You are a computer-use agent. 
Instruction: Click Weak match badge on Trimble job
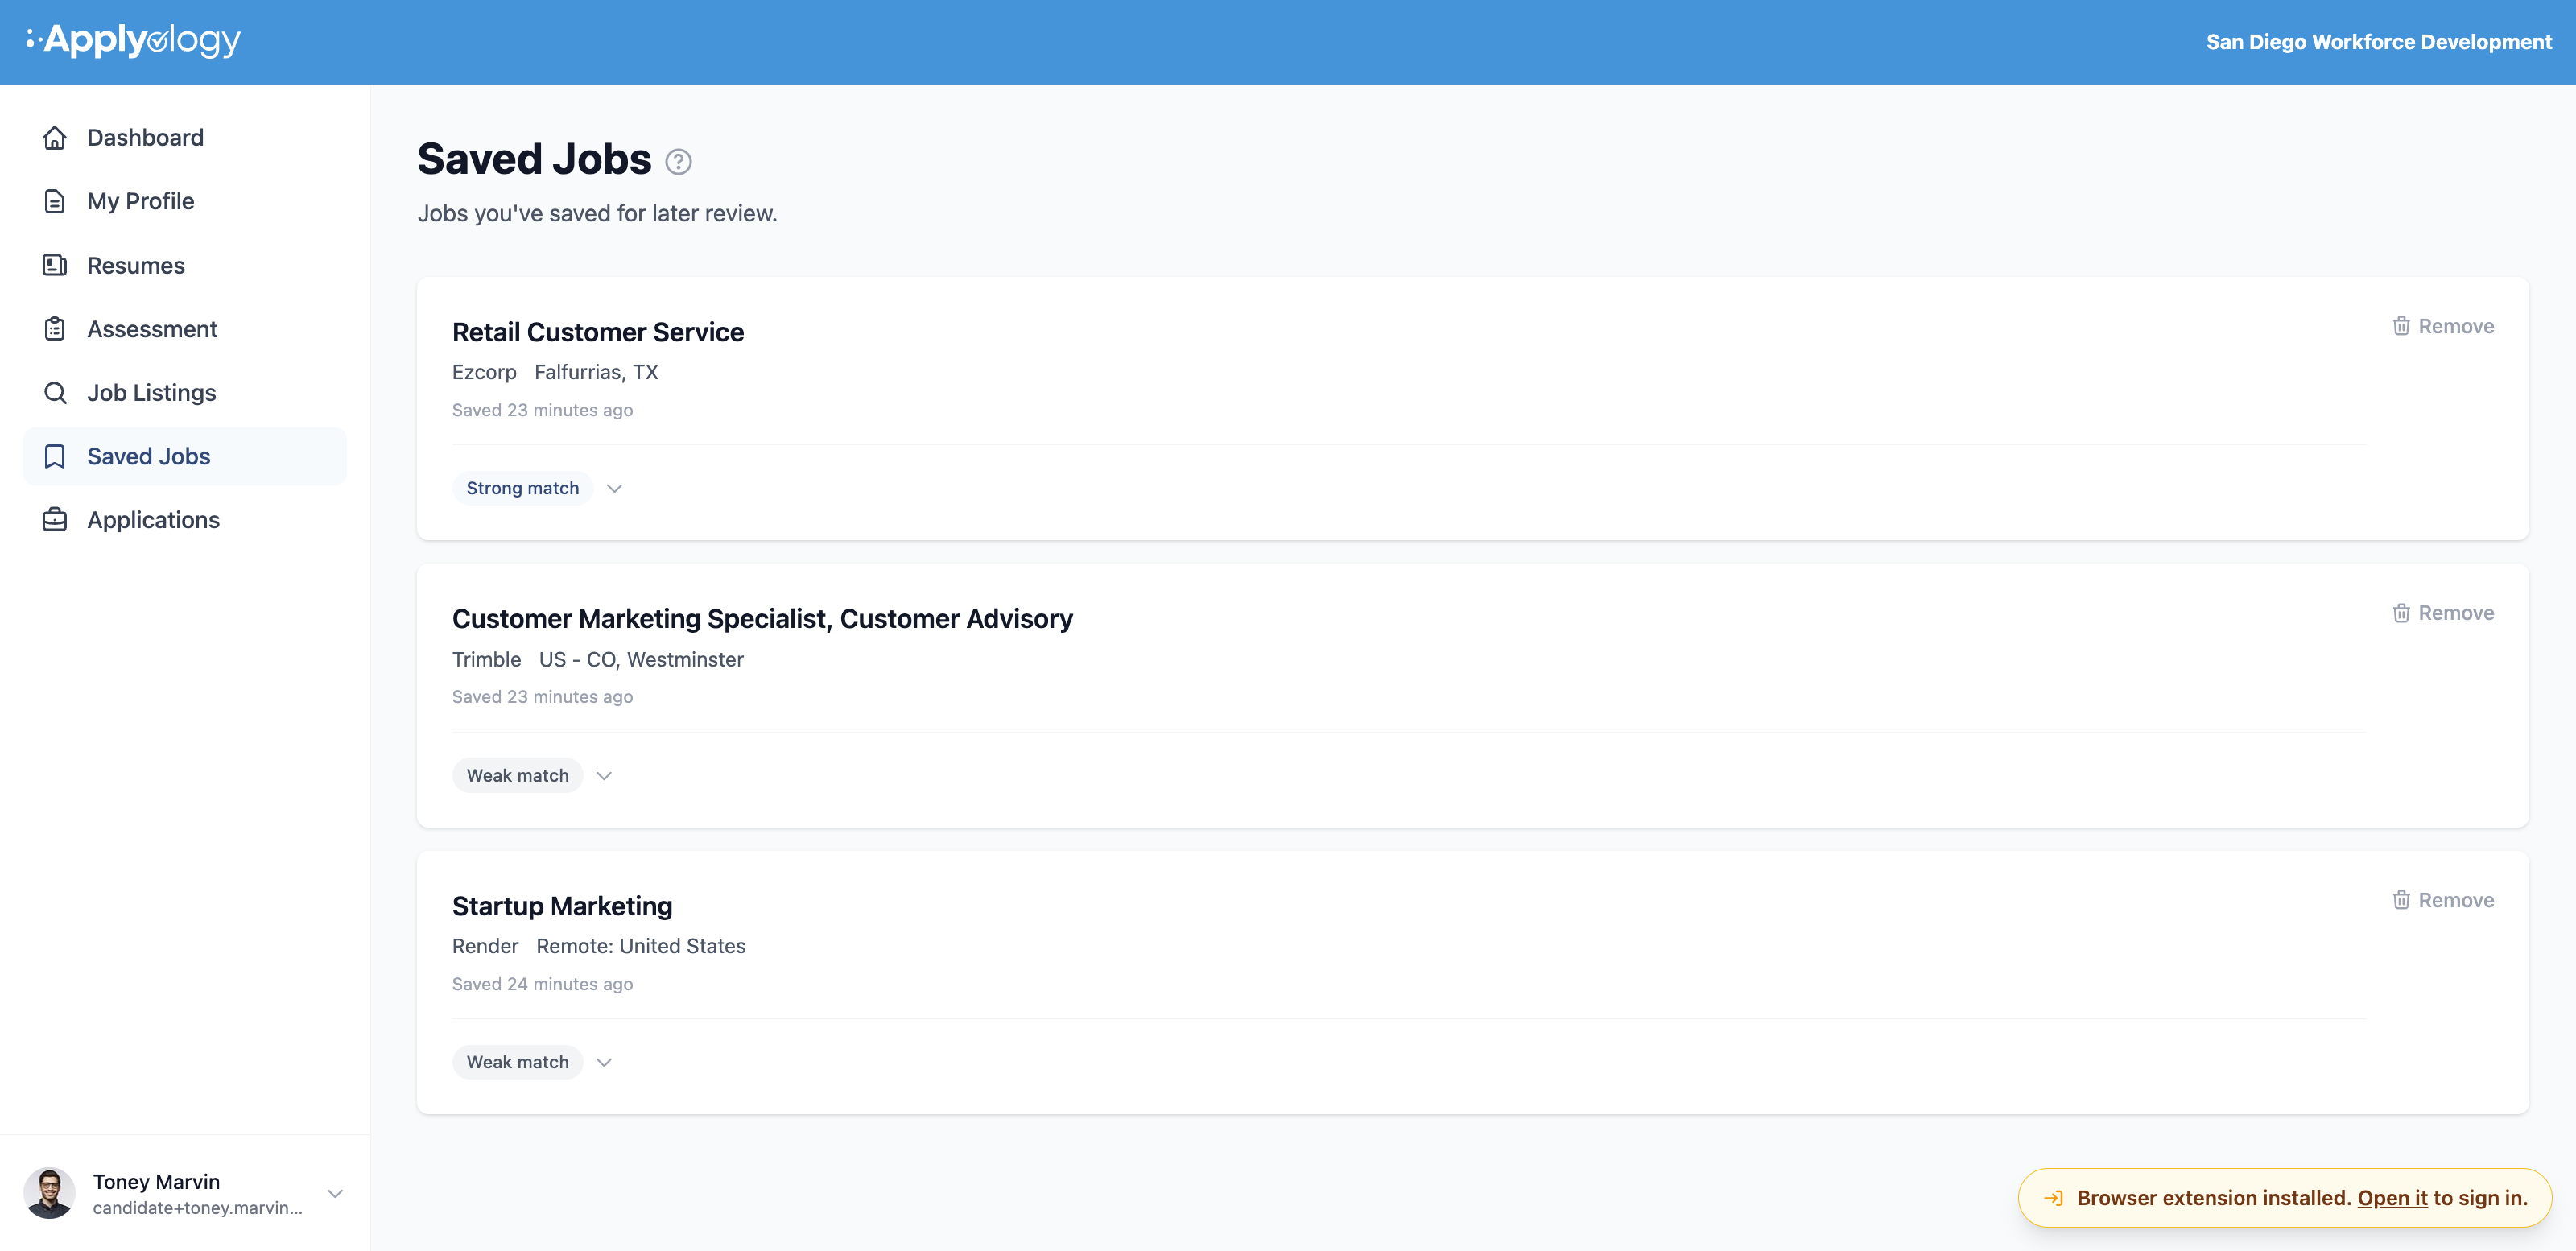tap(518, 775)
